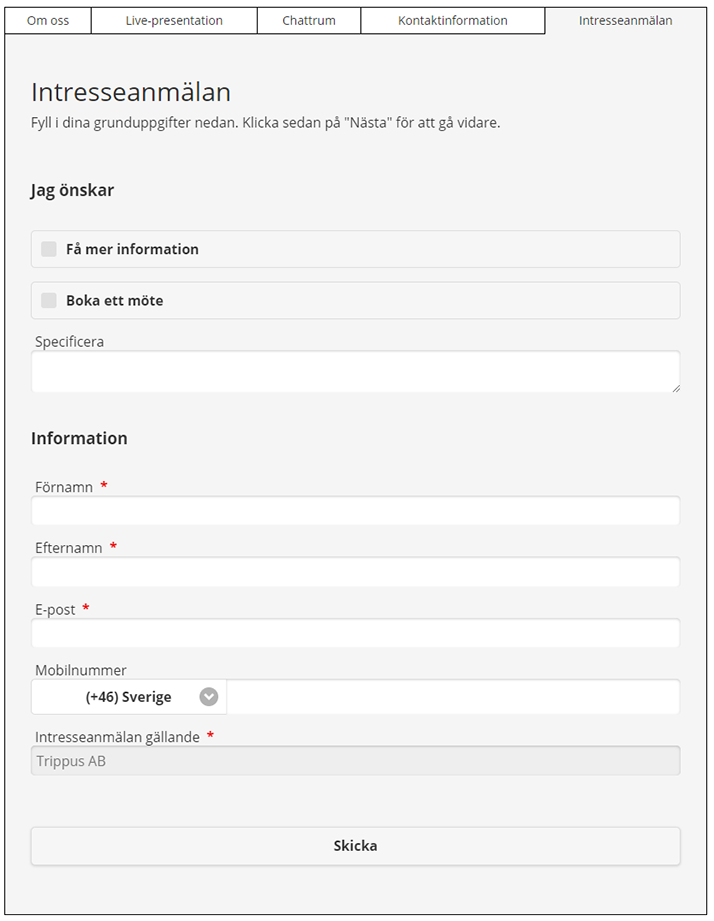Select the Boka ett möte option row
The image size is (714, 921).
[355, 301]
